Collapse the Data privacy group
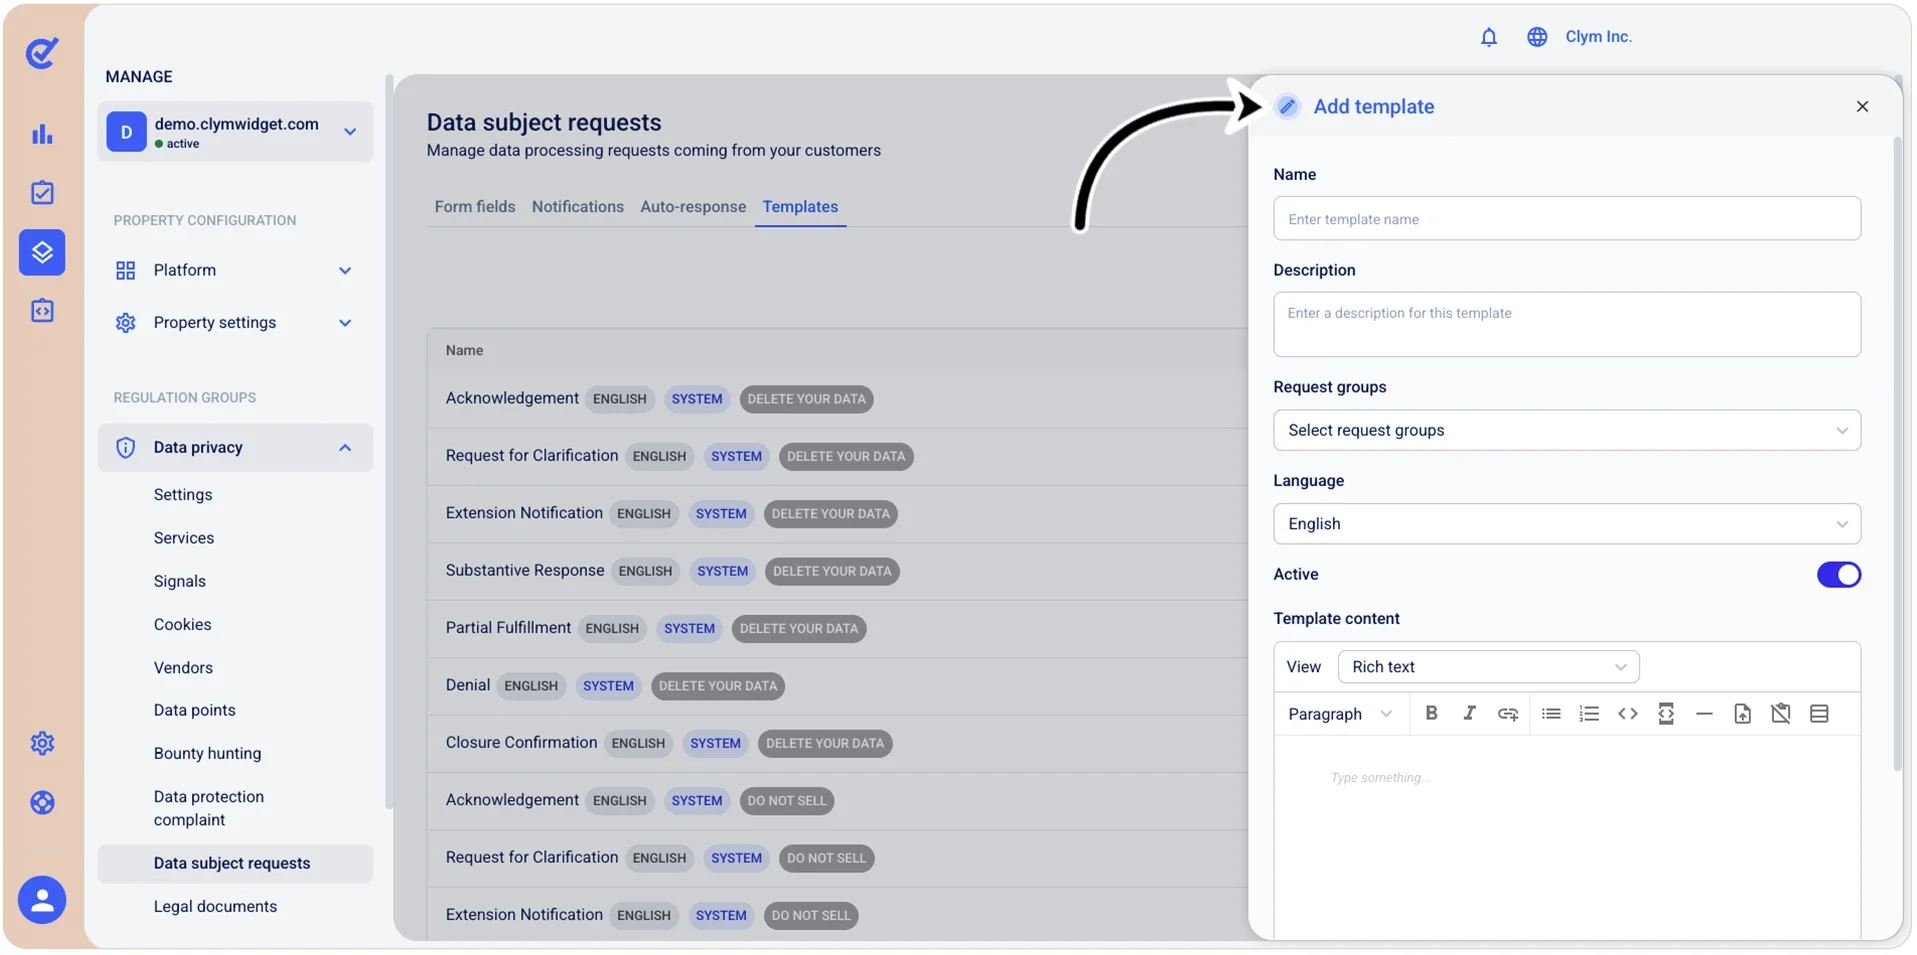 pos(235,447)
